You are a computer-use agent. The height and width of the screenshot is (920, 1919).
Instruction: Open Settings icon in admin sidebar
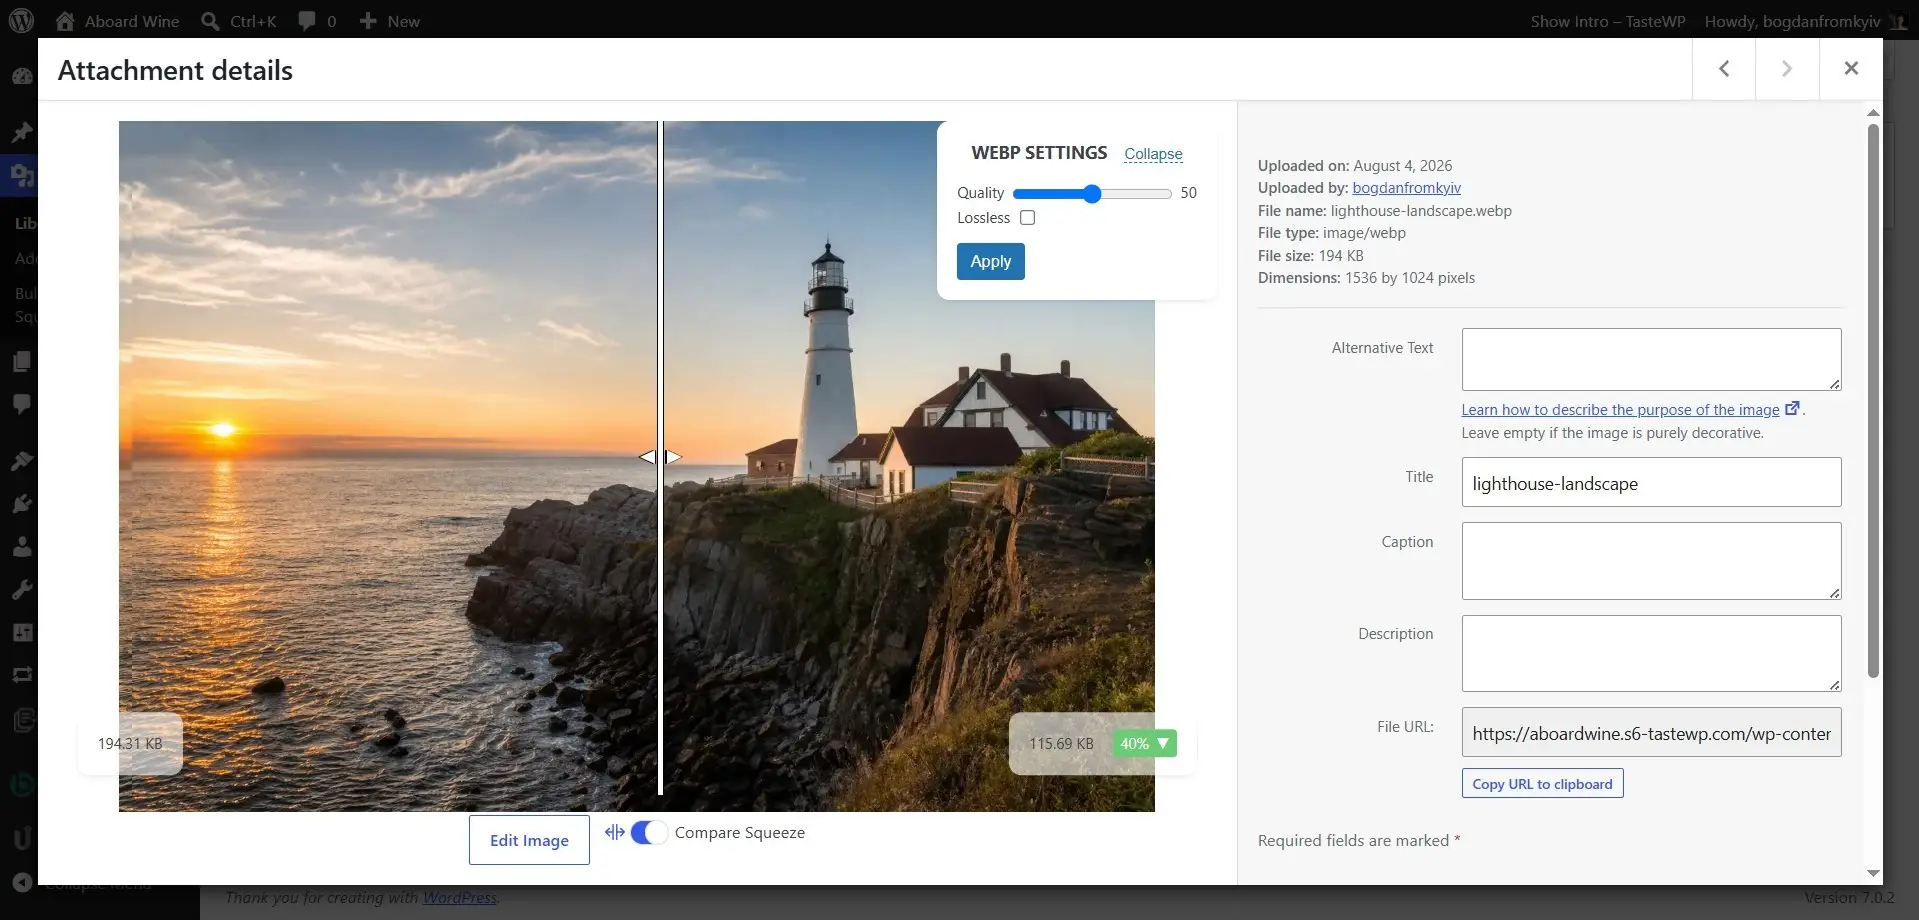[22, 633]
